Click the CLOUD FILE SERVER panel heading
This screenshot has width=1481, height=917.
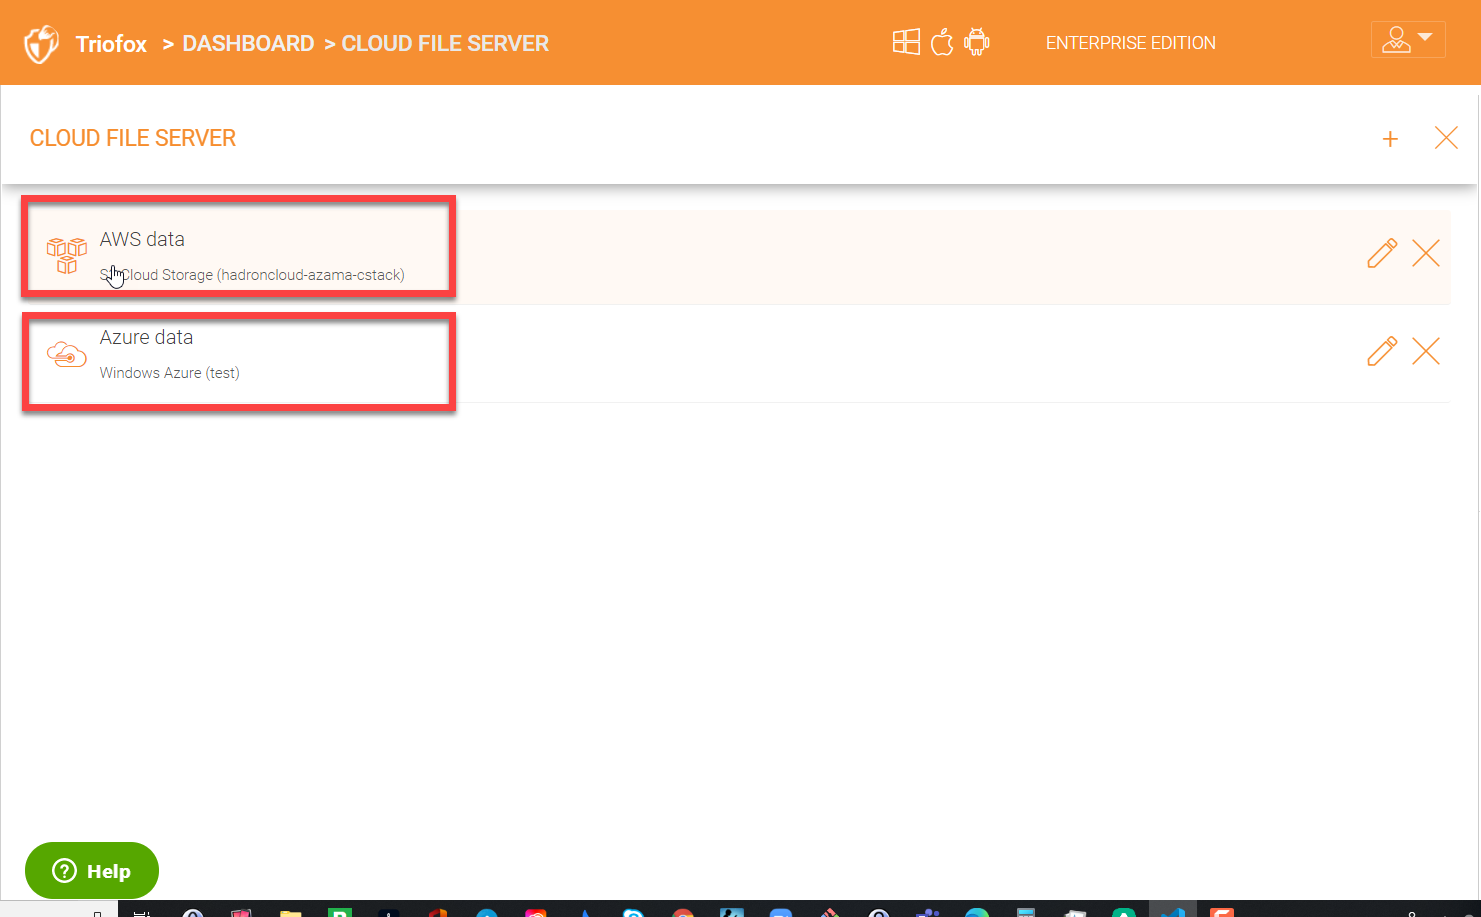[133, 138]
